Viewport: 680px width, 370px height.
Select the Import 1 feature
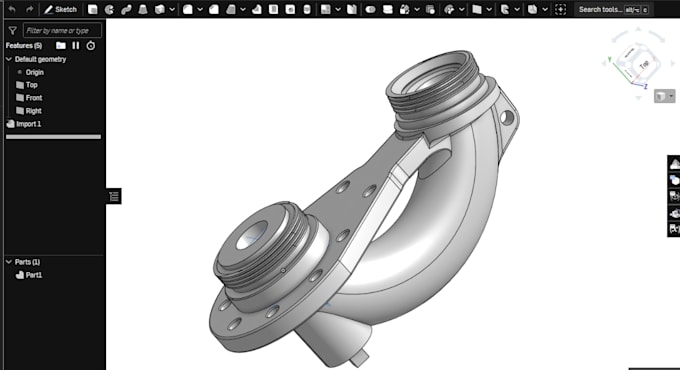29,124
